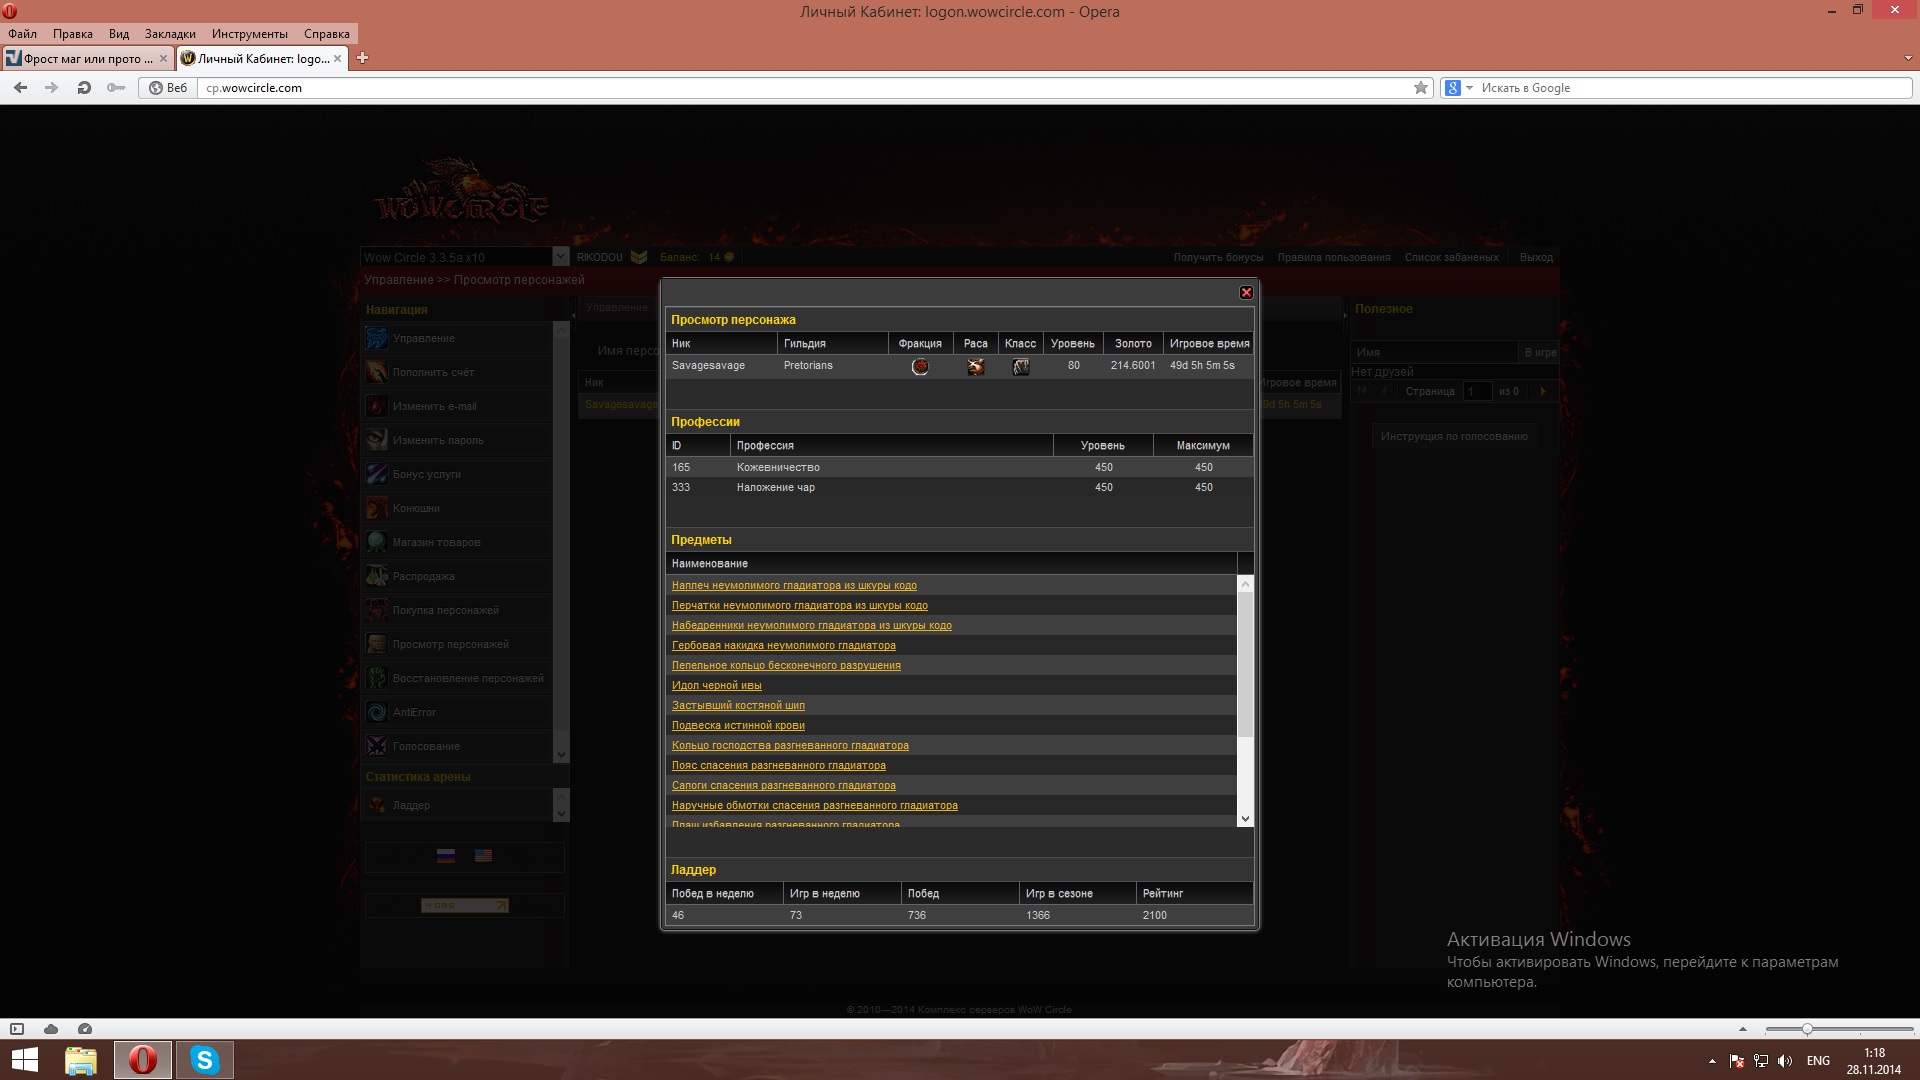Open 'Перчатки неумолимого гладиатора из шкуры кодо' link
This screenshot has height=1080, width=1920.
[800, 606]
